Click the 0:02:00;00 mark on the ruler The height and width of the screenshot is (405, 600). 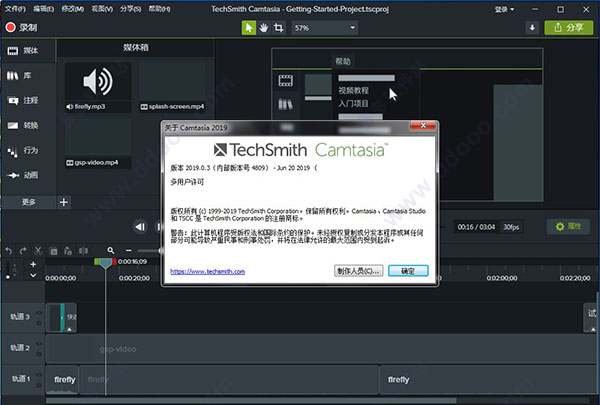coord(502,278)
